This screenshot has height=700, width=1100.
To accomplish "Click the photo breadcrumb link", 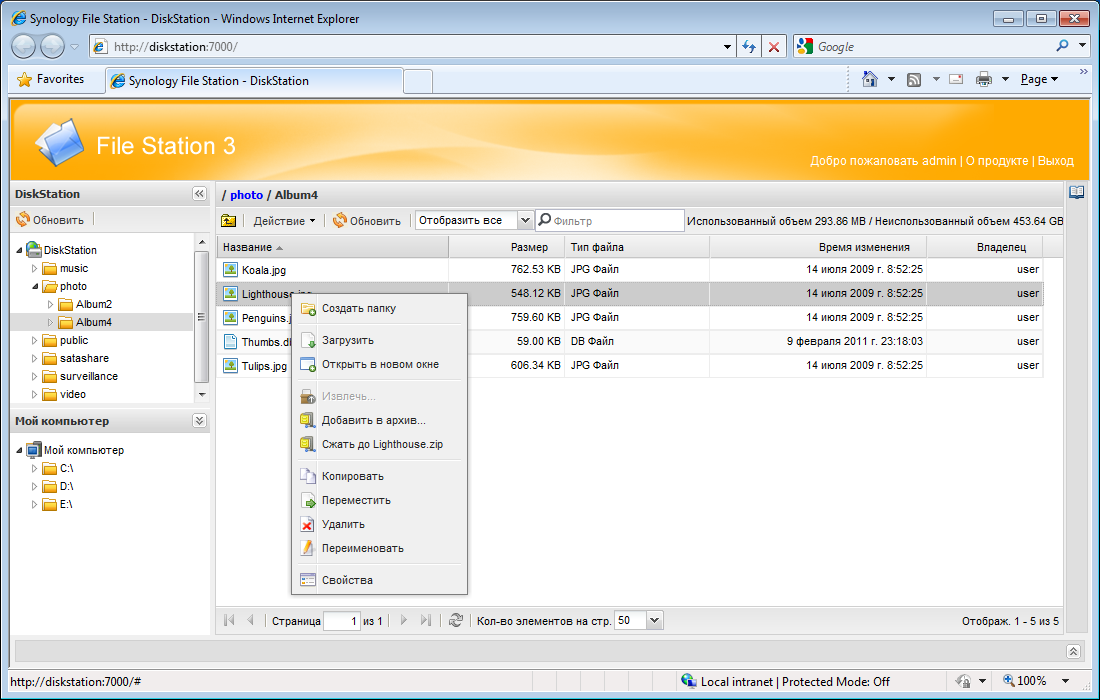I will [246, 195].
